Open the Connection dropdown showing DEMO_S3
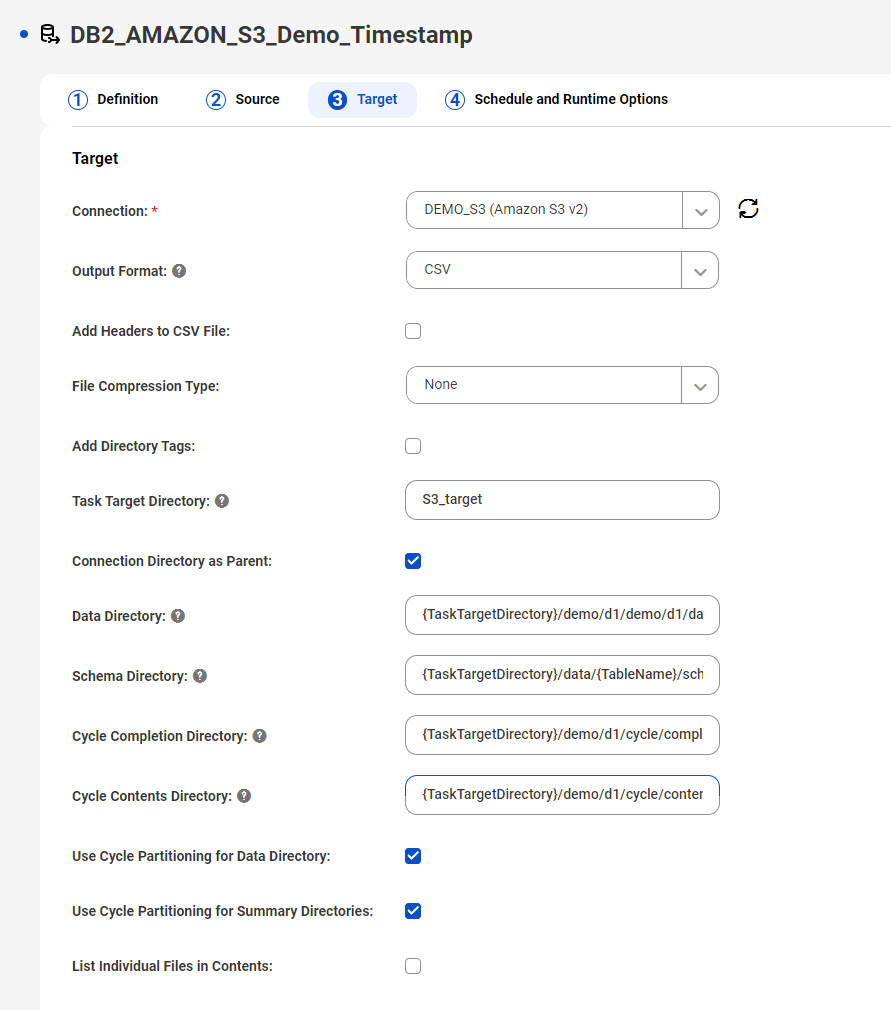The image size is (891, 1010). coord(562,210)
